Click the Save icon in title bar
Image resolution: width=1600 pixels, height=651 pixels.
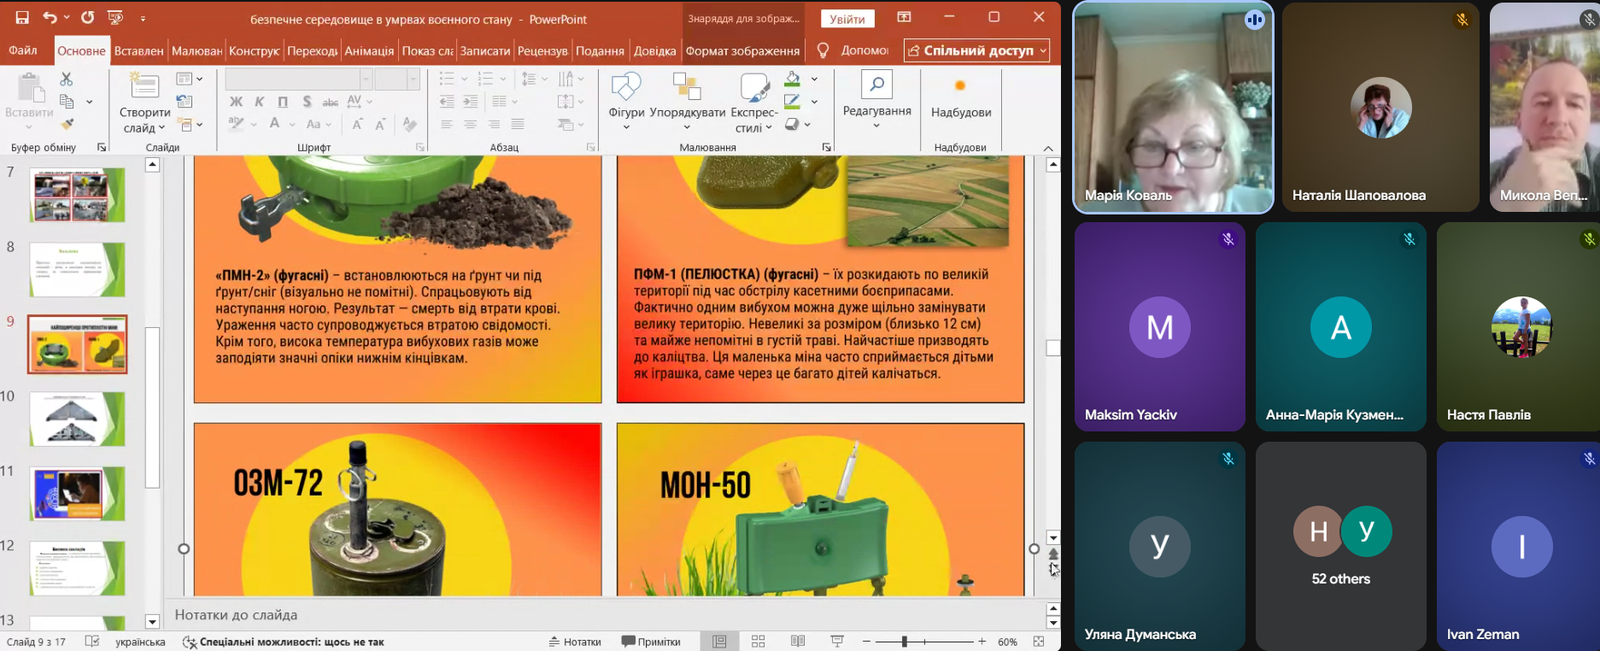point(21,18)
